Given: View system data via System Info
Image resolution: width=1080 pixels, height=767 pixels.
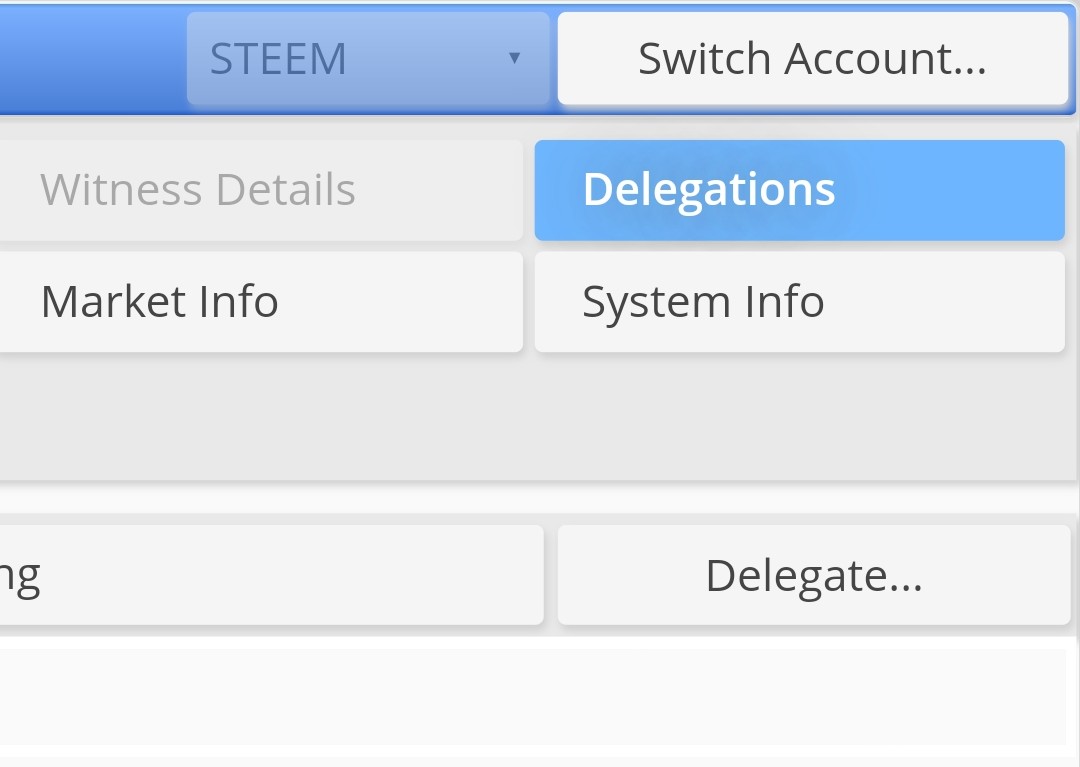Looking at the screenshot, I should pos(800,302).
